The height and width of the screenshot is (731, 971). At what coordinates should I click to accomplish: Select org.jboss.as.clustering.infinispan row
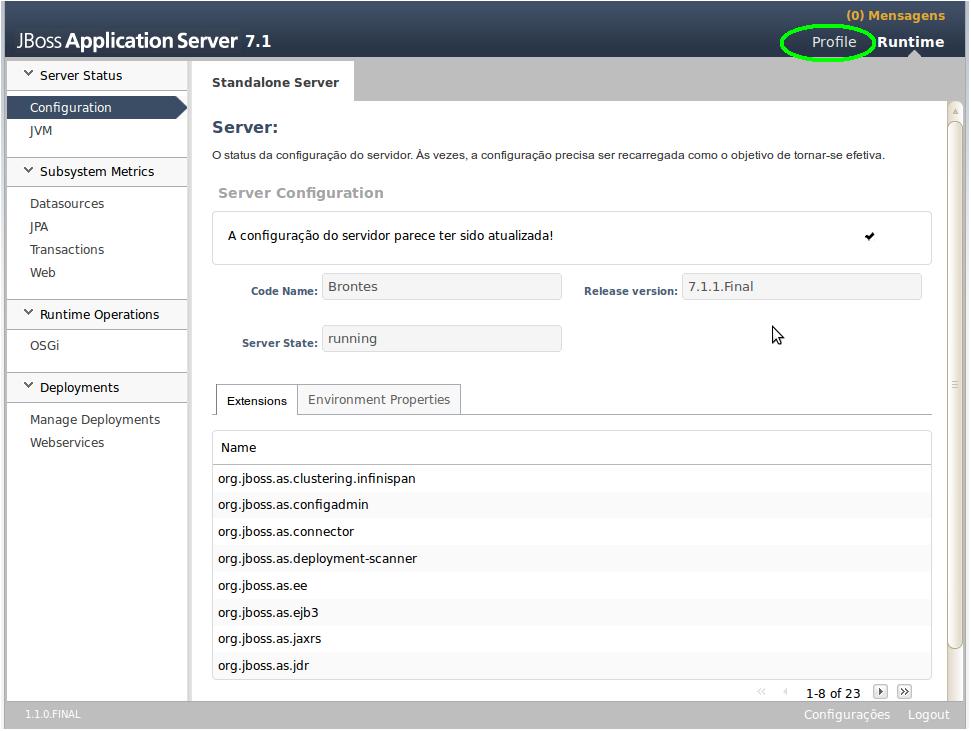click(x=572, y=478)
